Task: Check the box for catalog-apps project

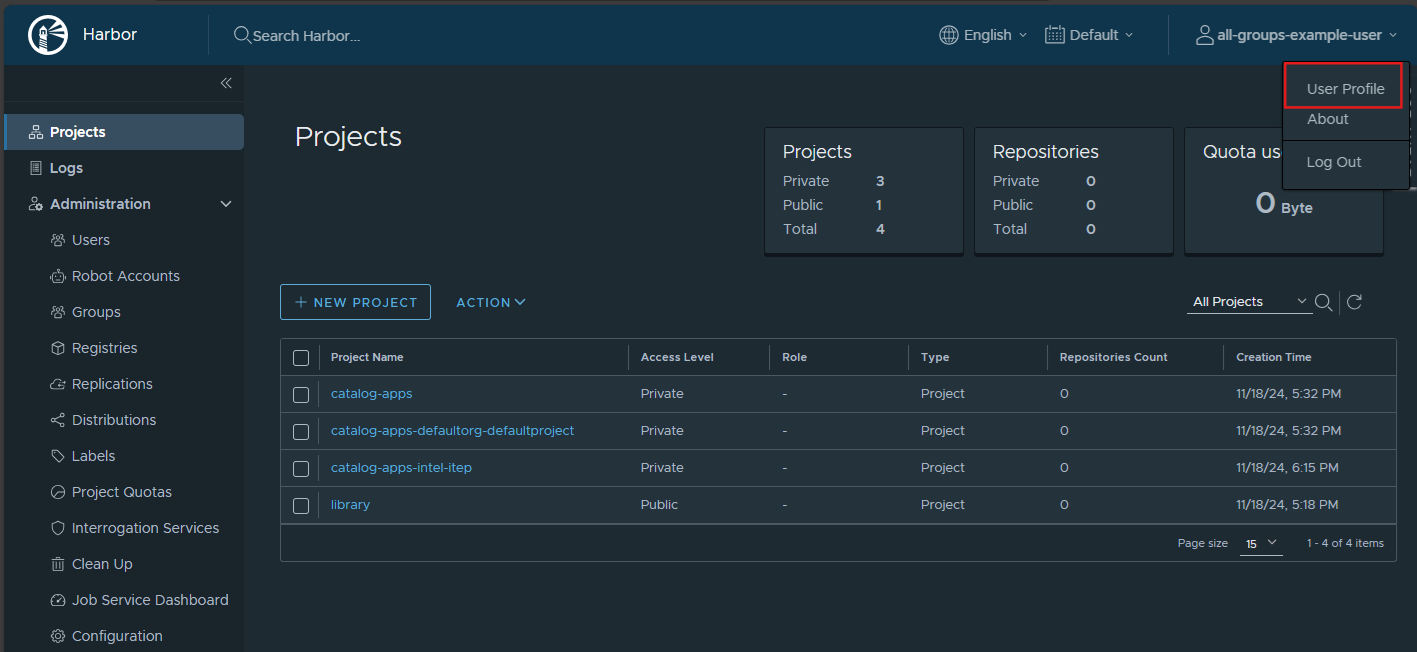Action: point(301,395)
